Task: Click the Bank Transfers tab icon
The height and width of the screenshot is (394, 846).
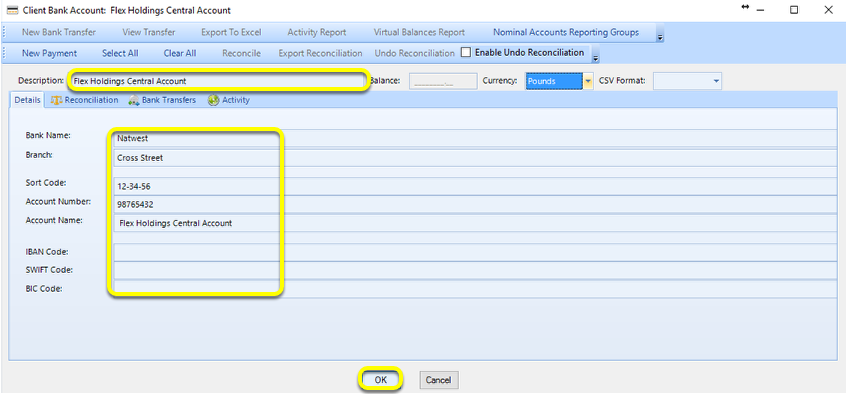Action: click(134, 100)
